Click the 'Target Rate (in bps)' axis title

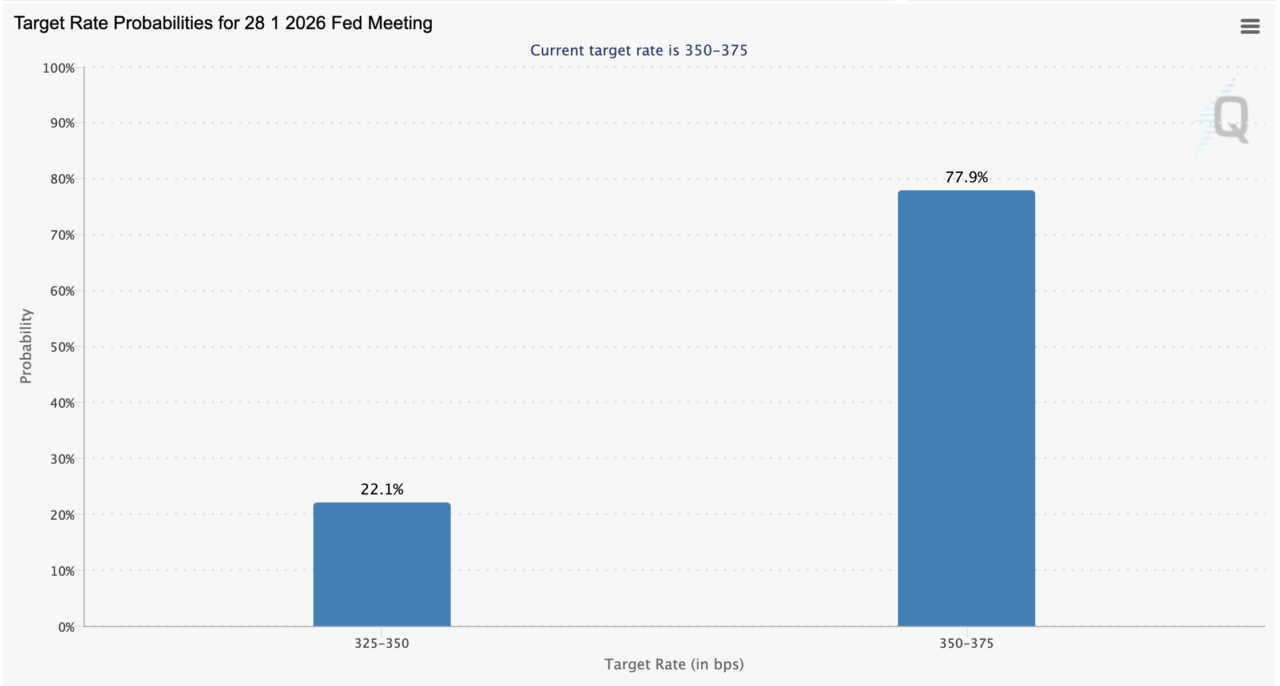[x=674, y=665]
